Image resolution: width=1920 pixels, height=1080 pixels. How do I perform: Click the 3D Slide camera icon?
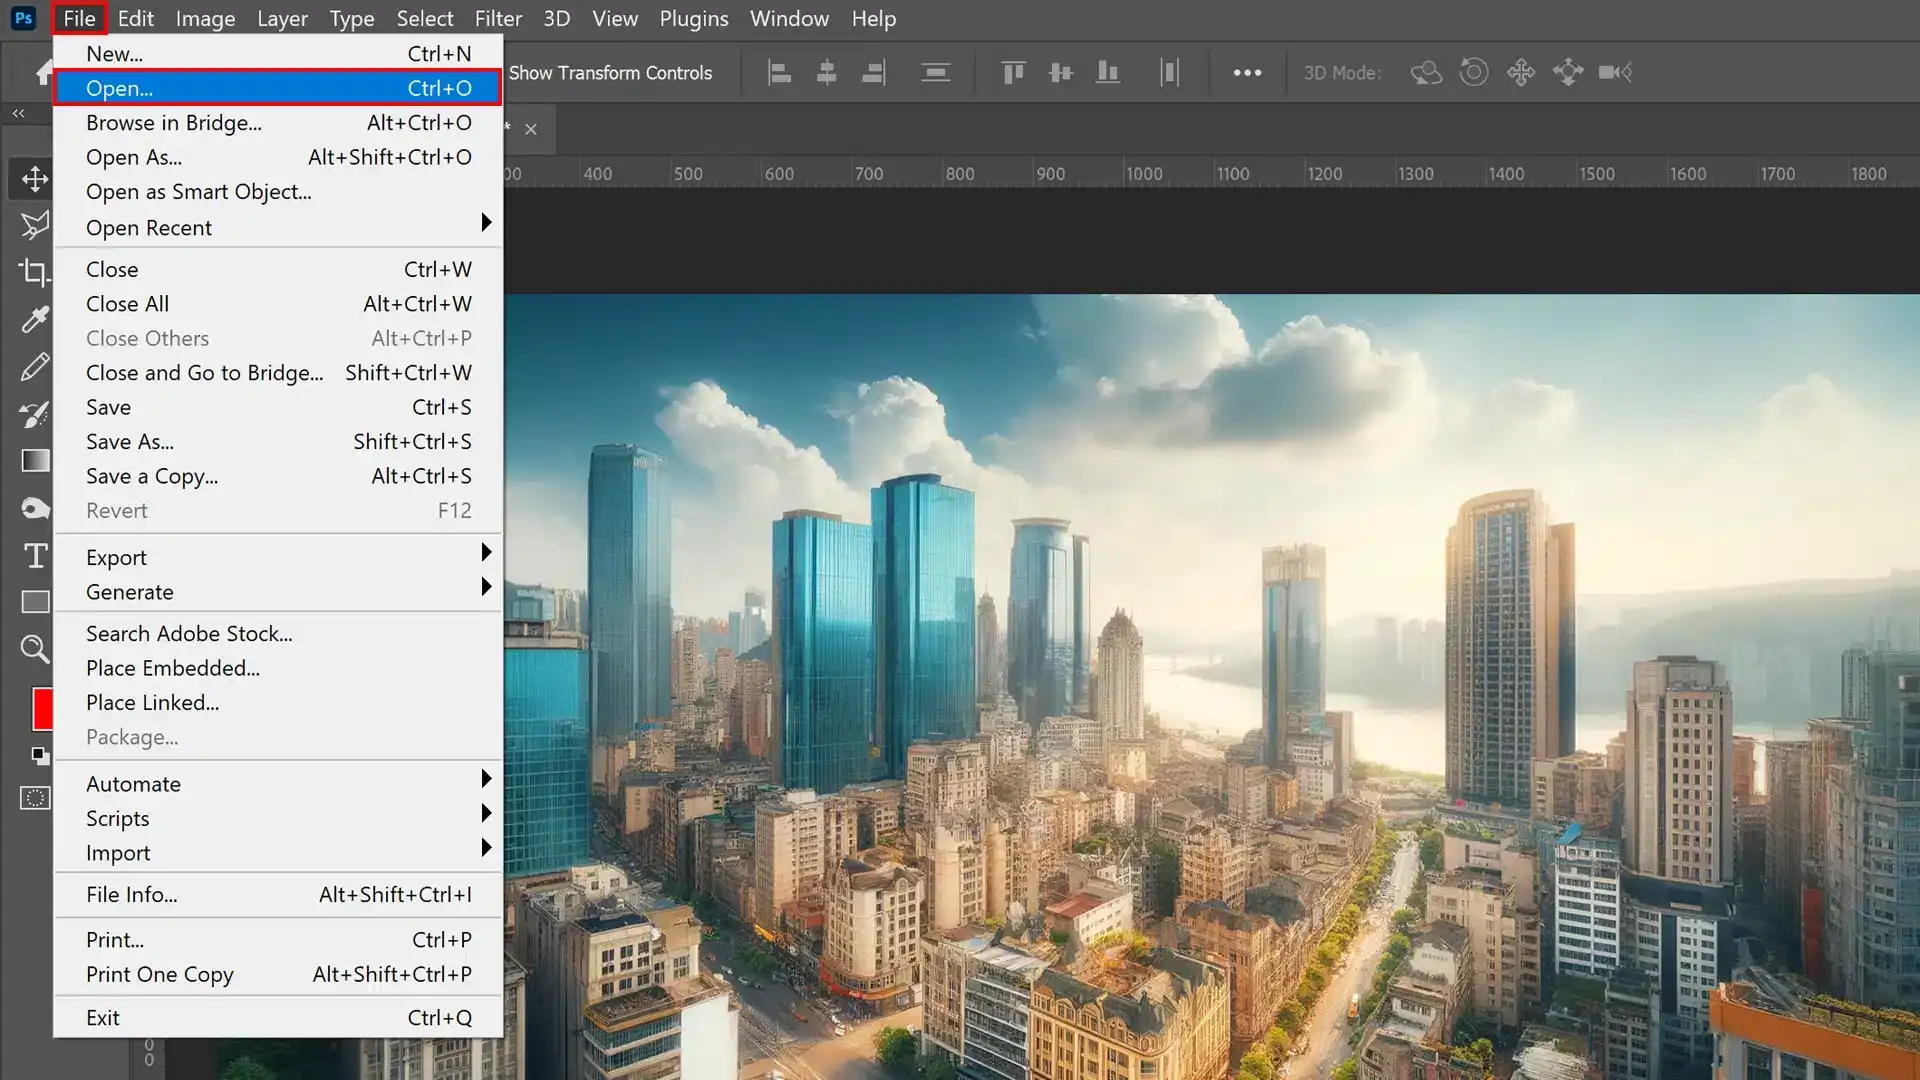(x=1568, y=72)
